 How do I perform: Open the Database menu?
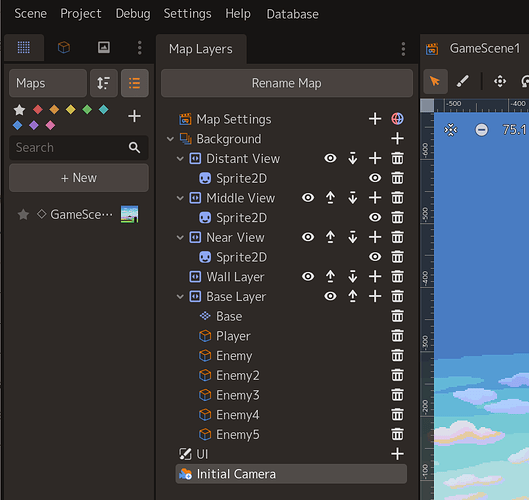[x=293, y=14]
